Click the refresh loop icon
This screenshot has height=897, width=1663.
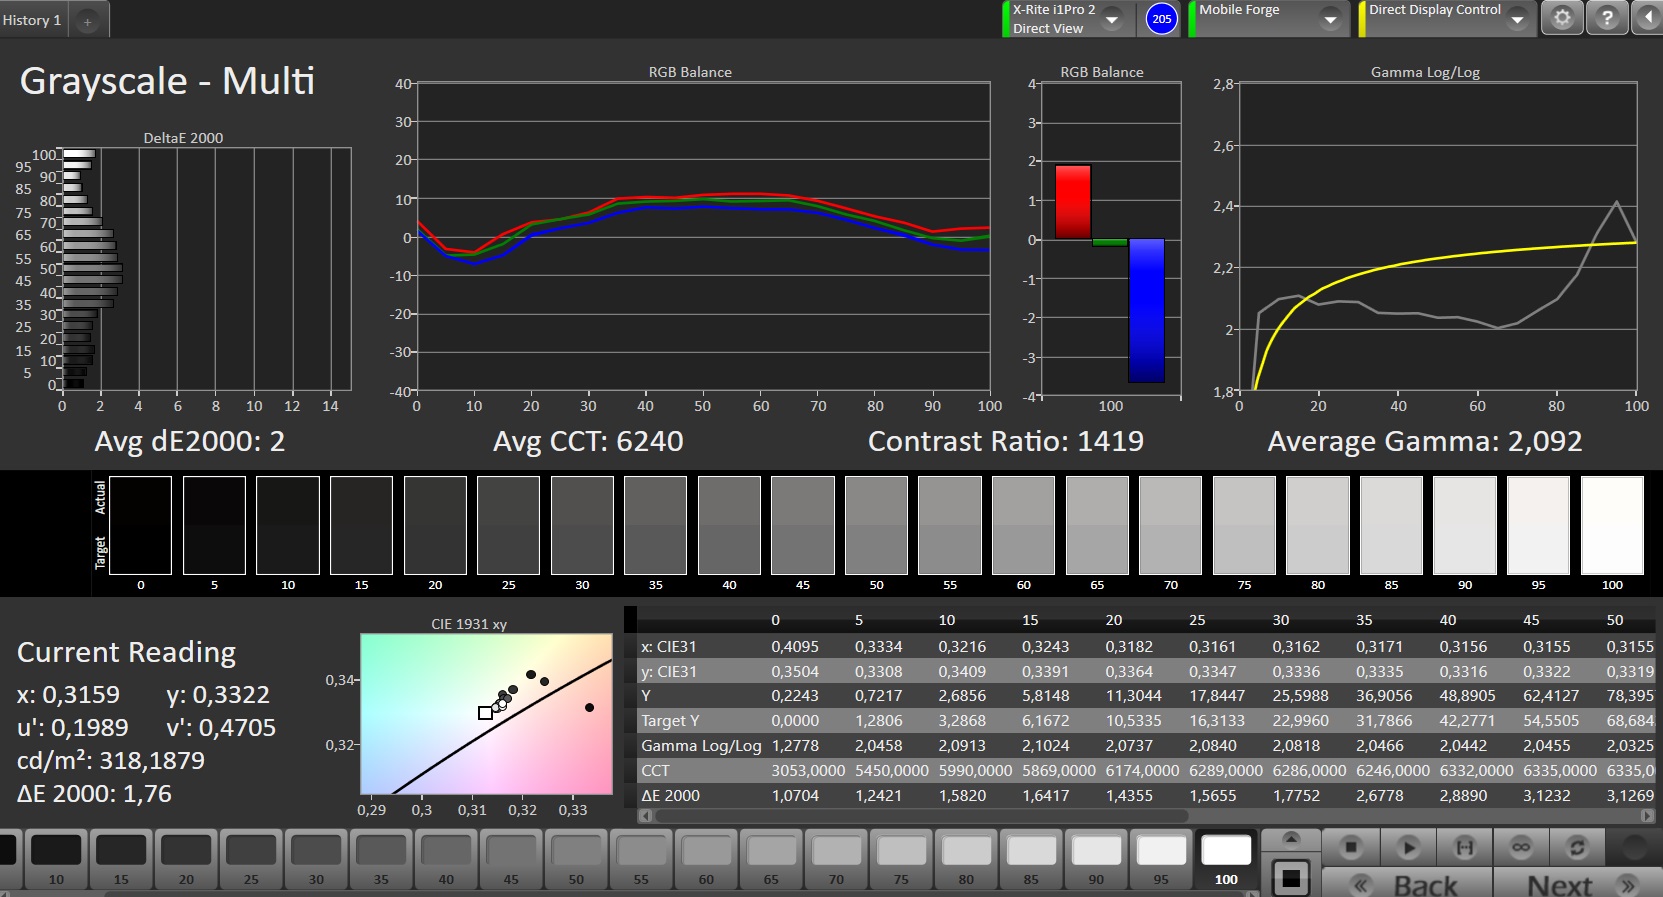[1577, 847]
